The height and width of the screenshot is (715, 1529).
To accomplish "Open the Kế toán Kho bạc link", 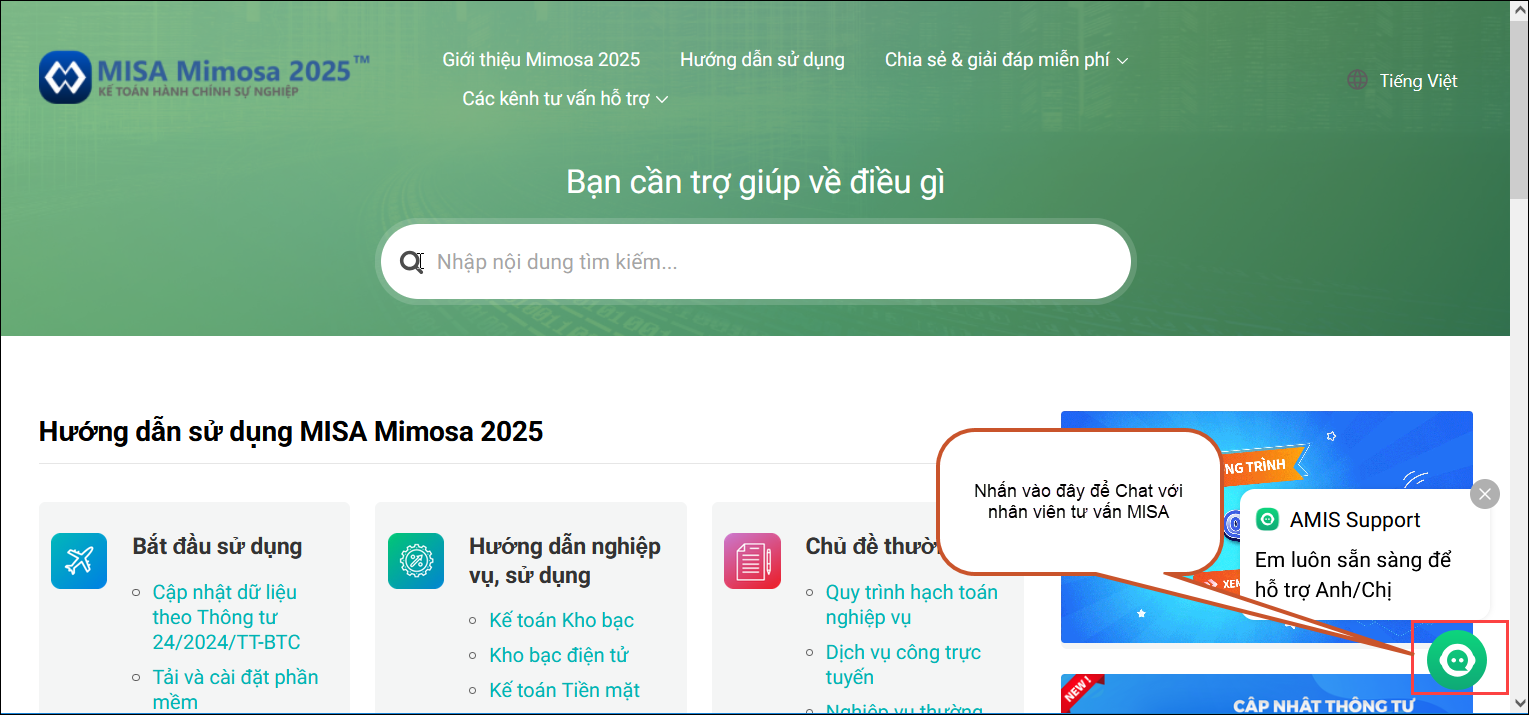I will point(561,620).
